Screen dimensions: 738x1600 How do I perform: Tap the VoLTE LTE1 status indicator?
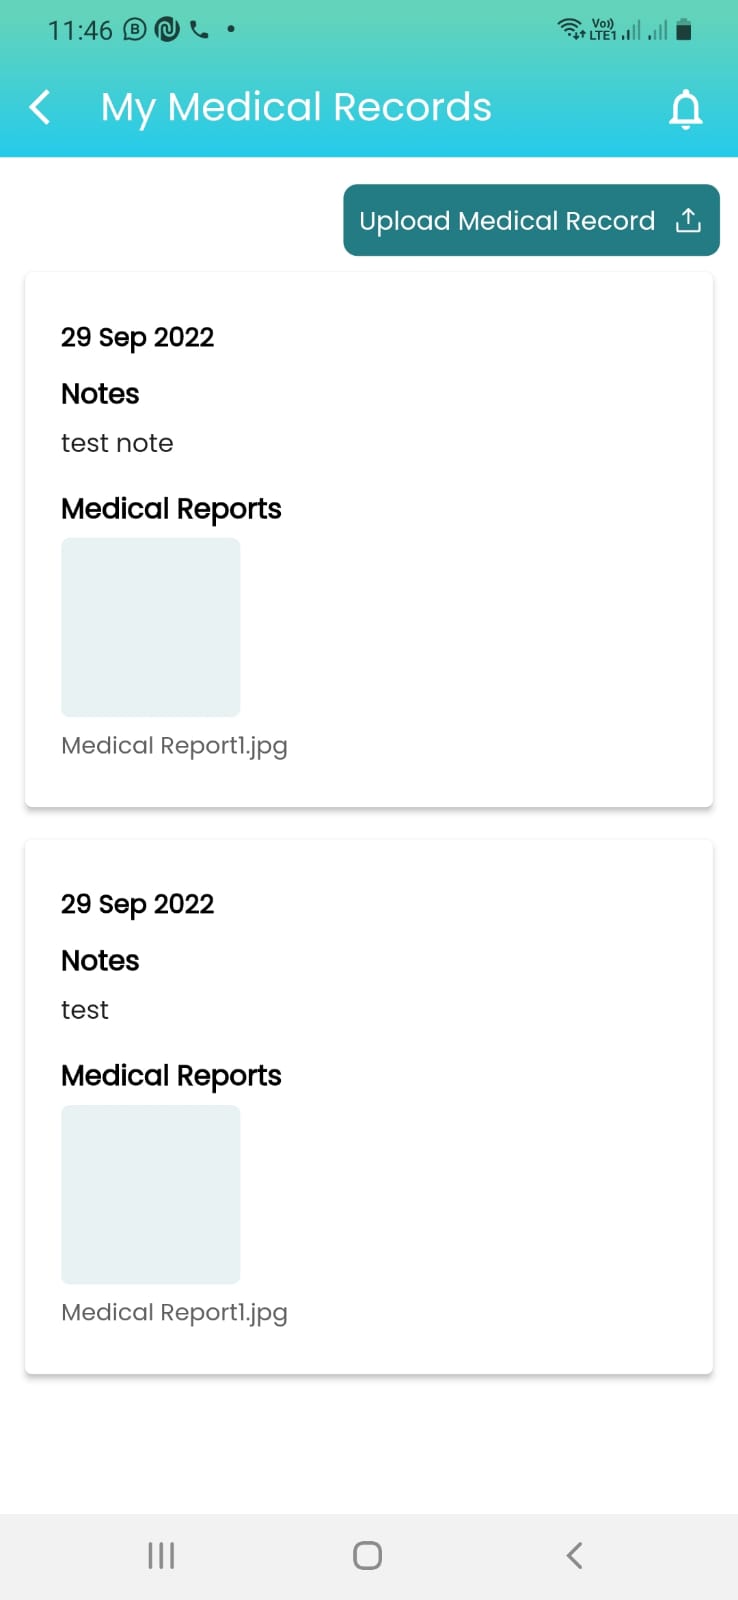point(603,29)
